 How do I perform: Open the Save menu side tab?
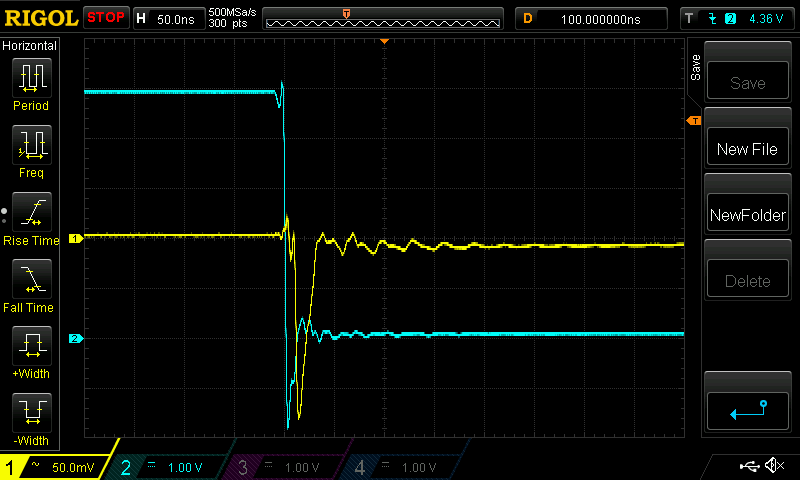click(x=695, y=68)
